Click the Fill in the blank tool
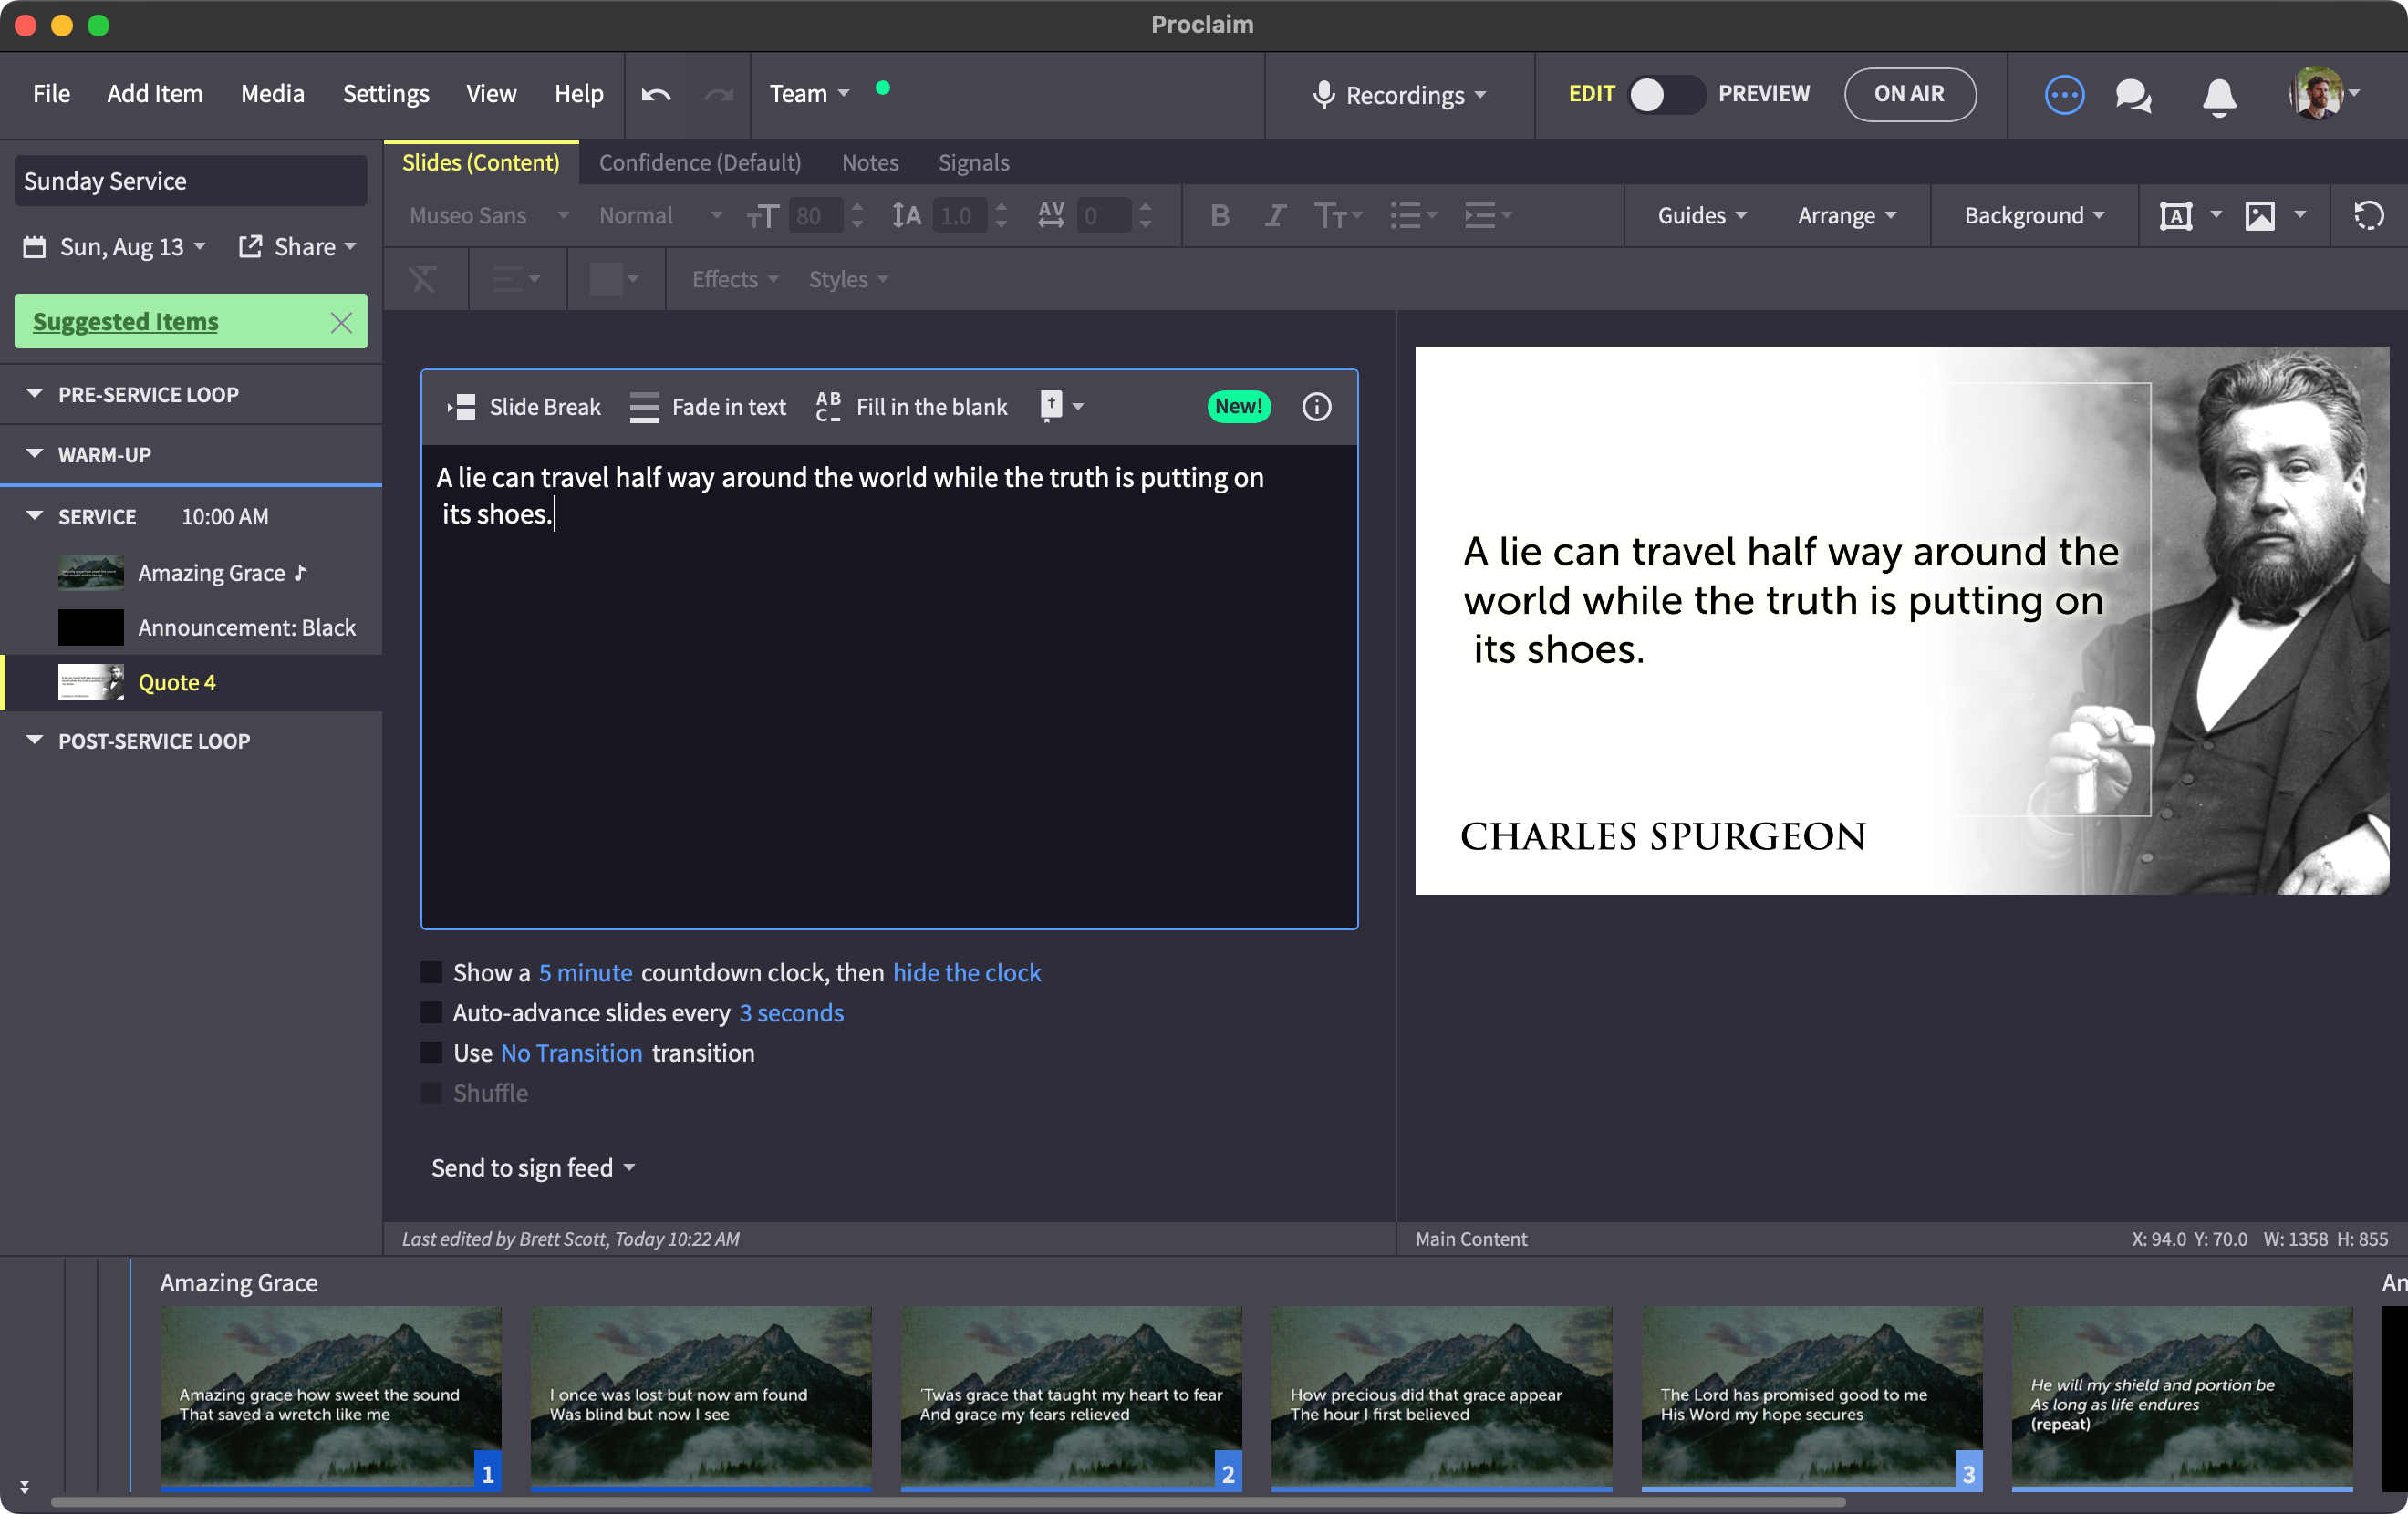Viewport: 2408px width, 1514px height. [x=911, y=407]
